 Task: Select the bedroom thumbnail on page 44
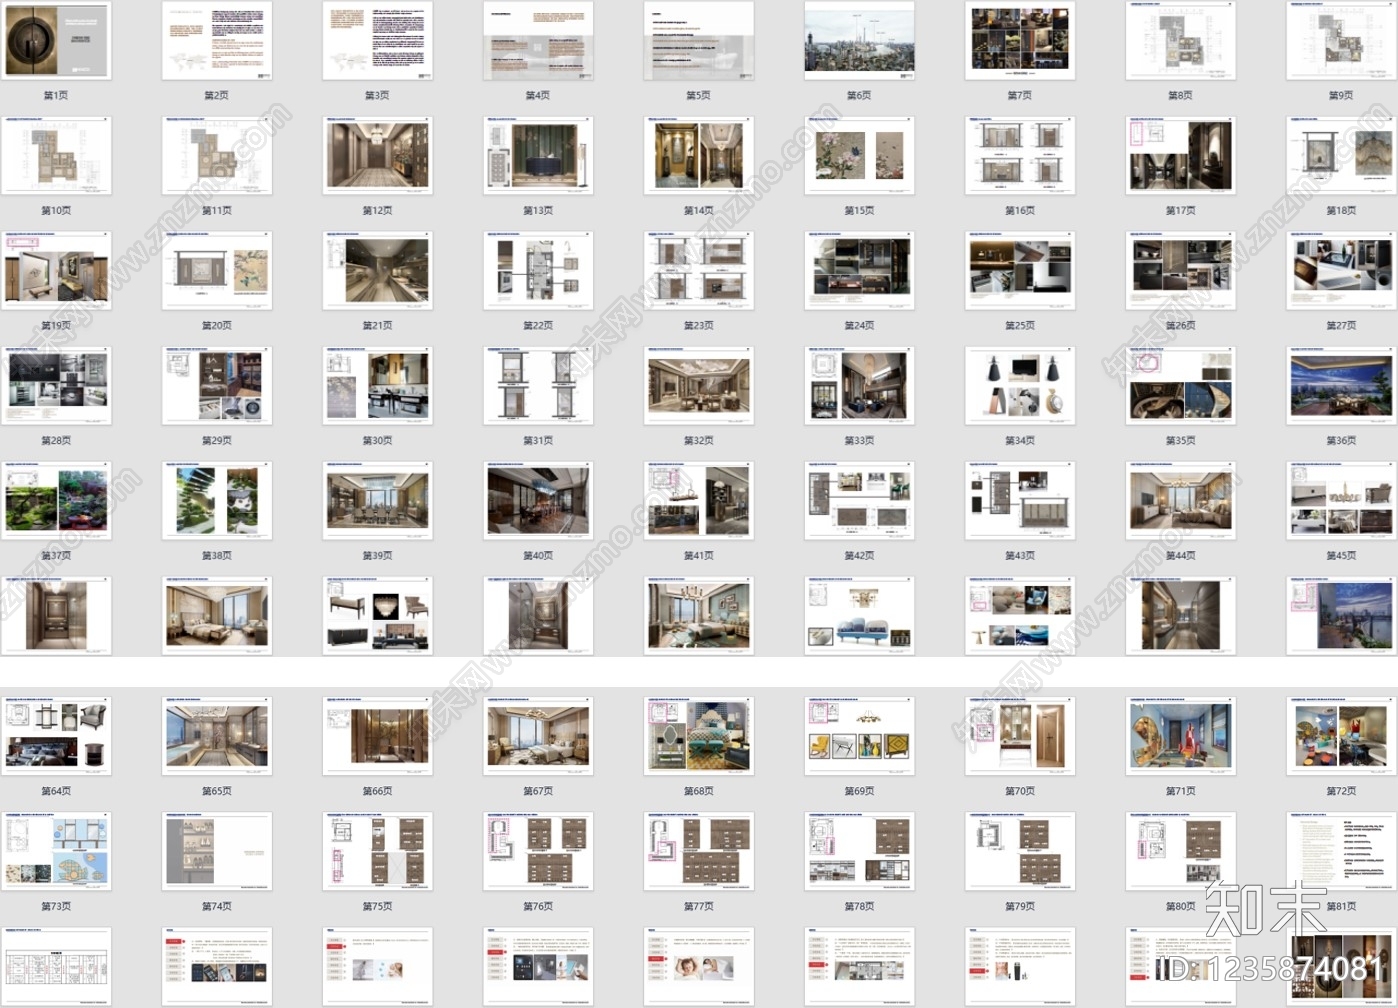pyautogui.click(x=1180, y=501)
